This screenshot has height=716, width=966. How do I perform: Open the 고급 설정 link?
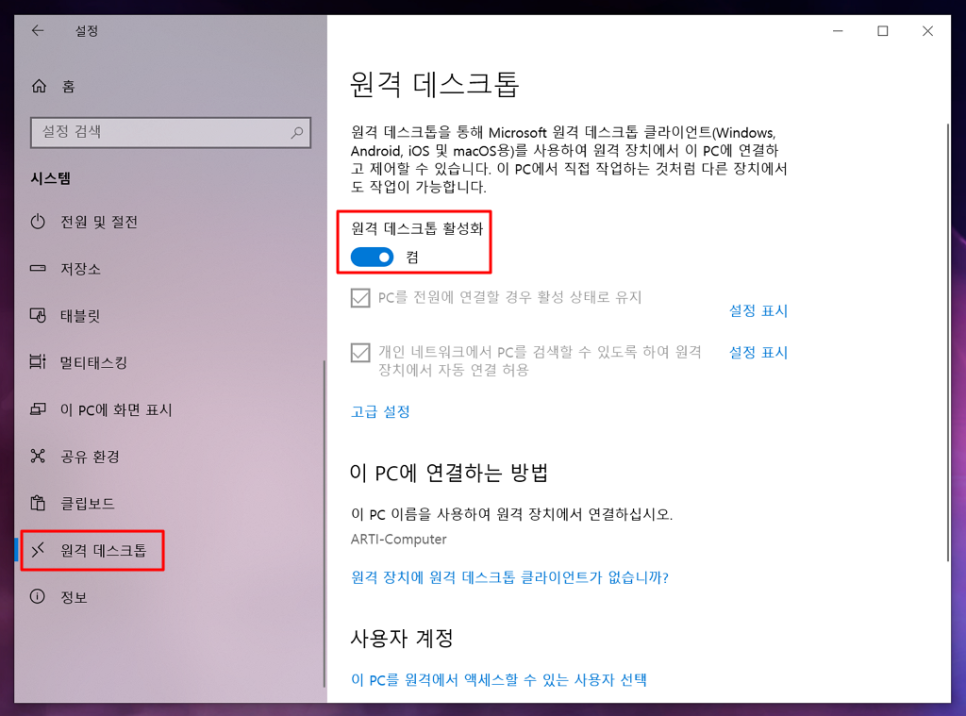click(380, 412)
